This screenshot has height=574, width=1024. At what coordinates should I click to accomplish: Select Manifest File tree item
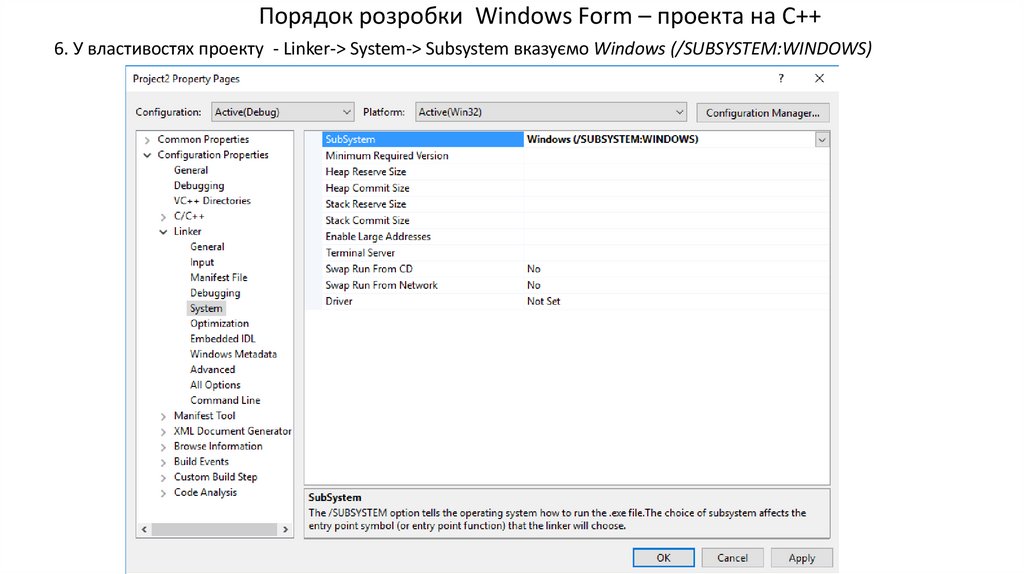[x=219, y=278]
